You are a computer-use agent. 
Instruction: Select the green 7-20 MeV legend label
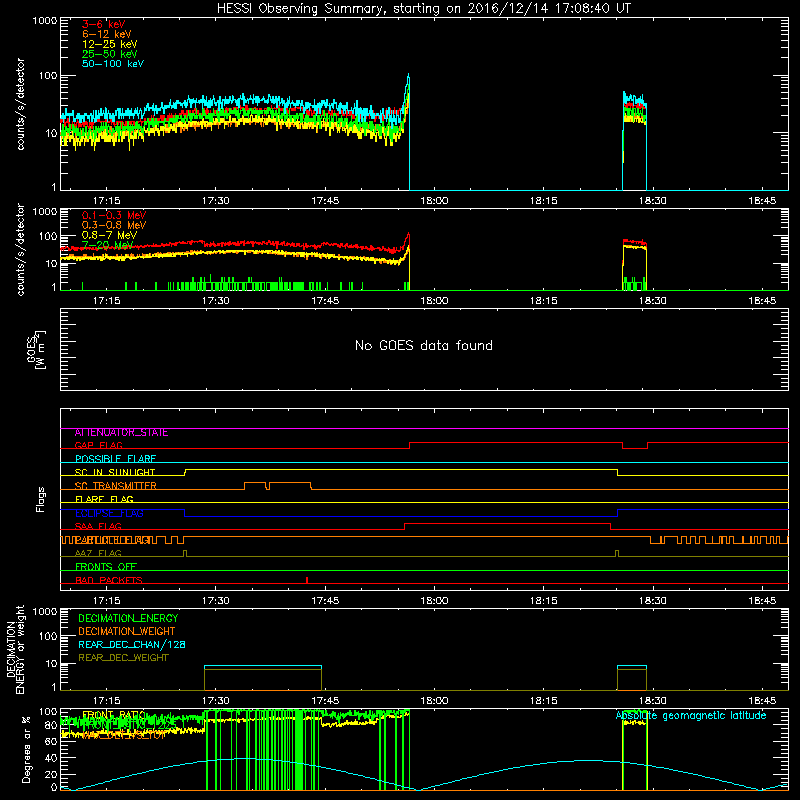pos(108,245)
